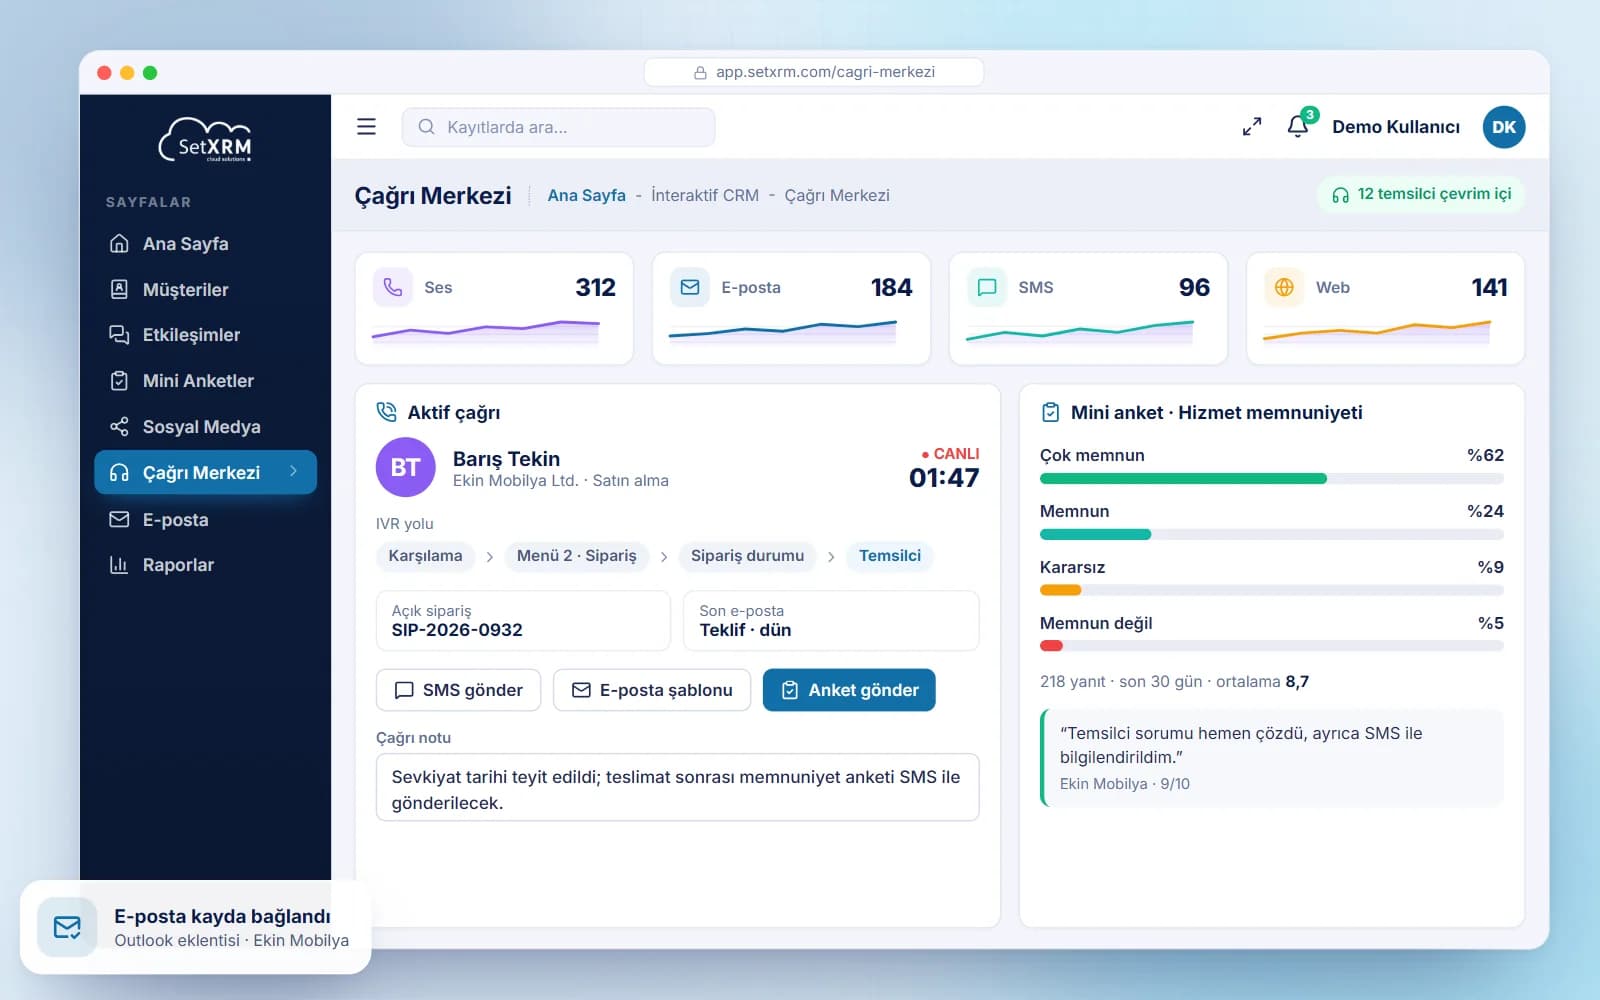
Task: Click the Ses phone icon
Action: pyautogui.click(x=393, y=287)
